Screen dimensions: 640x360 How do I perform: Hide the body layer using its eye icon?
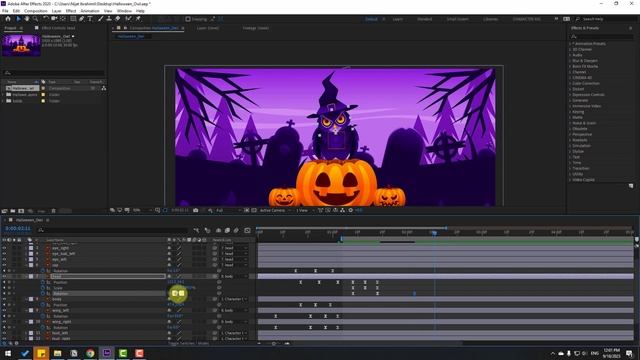[4, 299]
